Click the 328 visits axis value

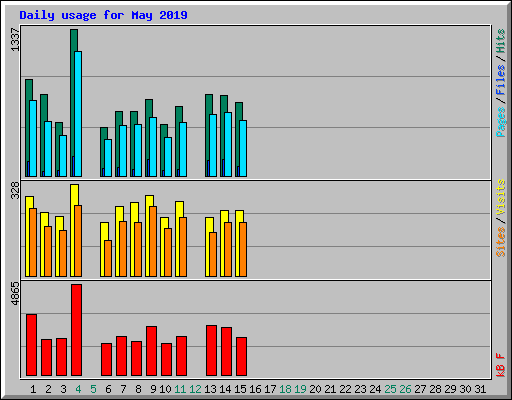click(15, 190)
